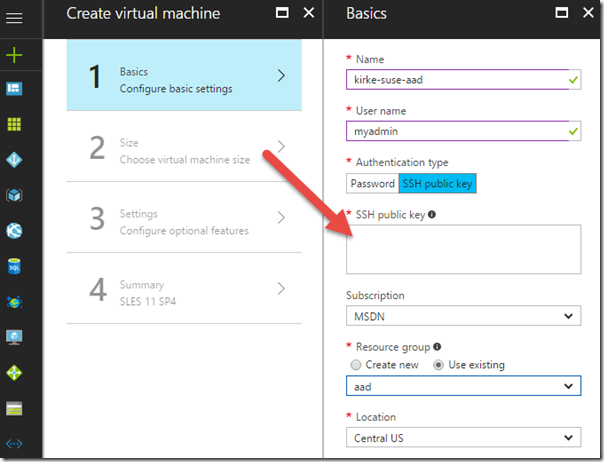Viewport: 604px width, 462px height.
Task: Open step 3 Settings
Action: (184, 217)
